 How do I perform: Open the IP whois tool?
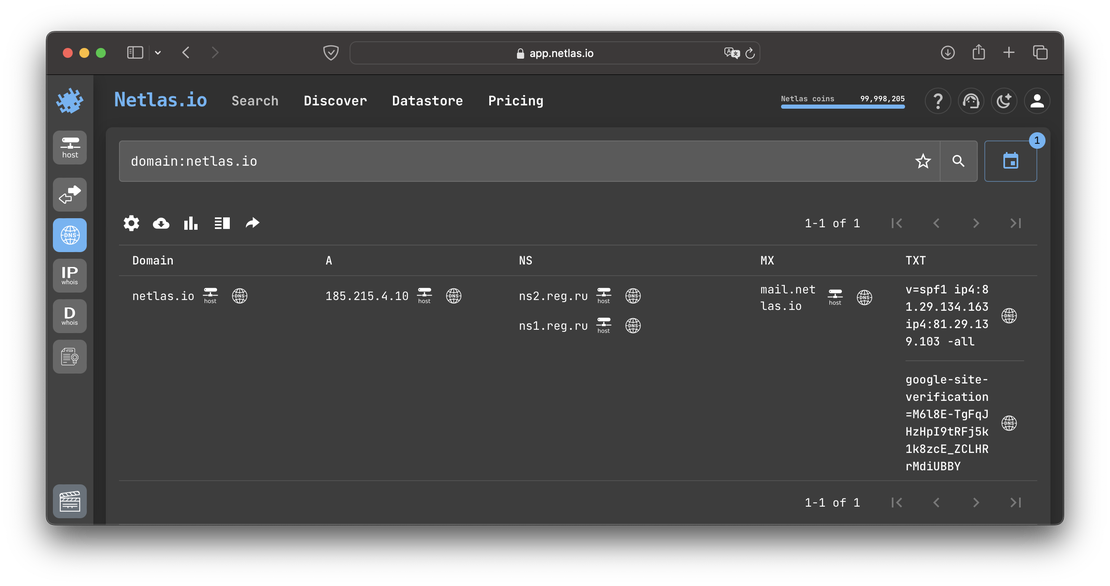[x=69, y=274]
